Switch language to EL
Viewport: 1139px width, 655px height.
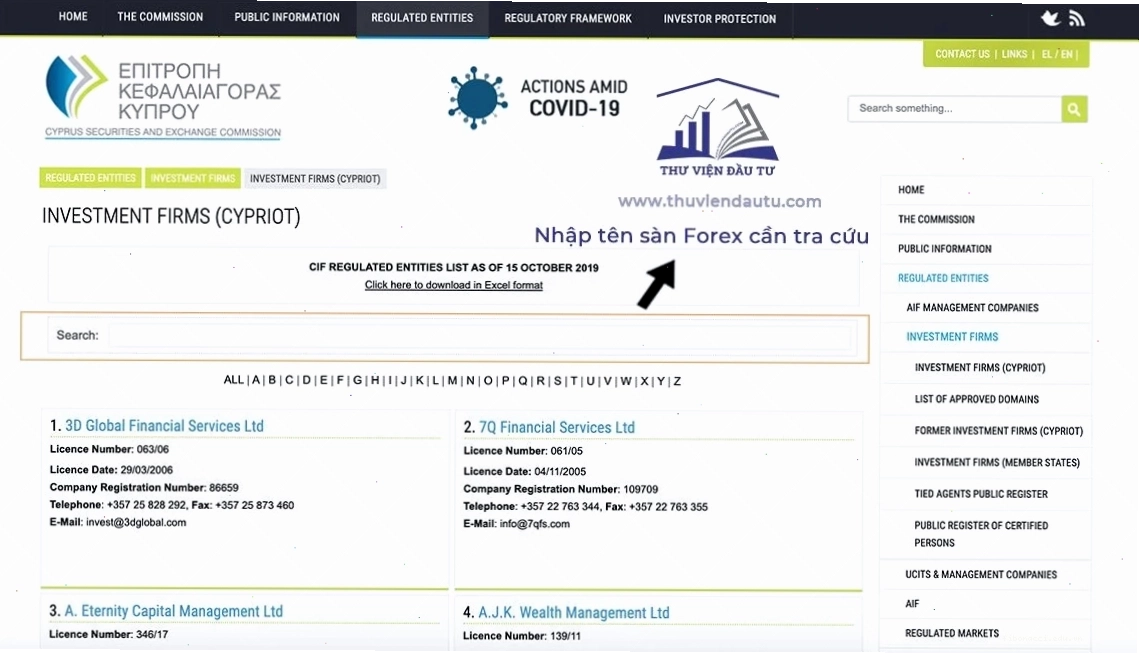pos(1046,54)
